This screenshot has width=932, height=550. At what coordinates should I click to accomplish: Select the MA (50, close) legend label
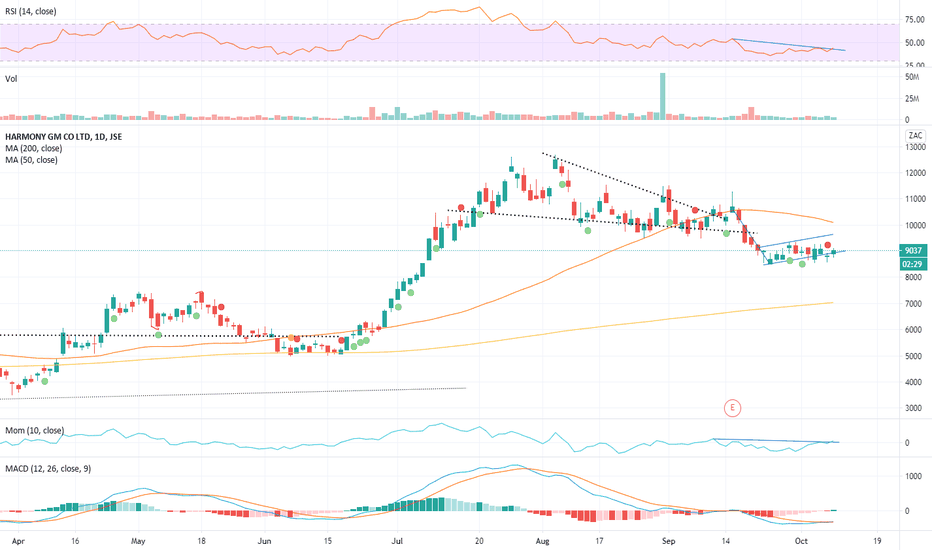[32, 160]
